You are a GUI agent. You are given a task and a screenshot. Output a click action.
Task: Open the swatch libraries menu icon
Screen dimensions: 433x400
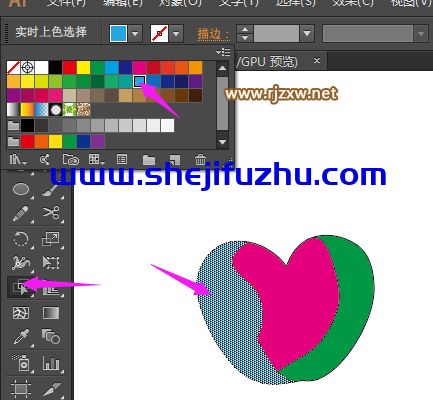point(17,160)
